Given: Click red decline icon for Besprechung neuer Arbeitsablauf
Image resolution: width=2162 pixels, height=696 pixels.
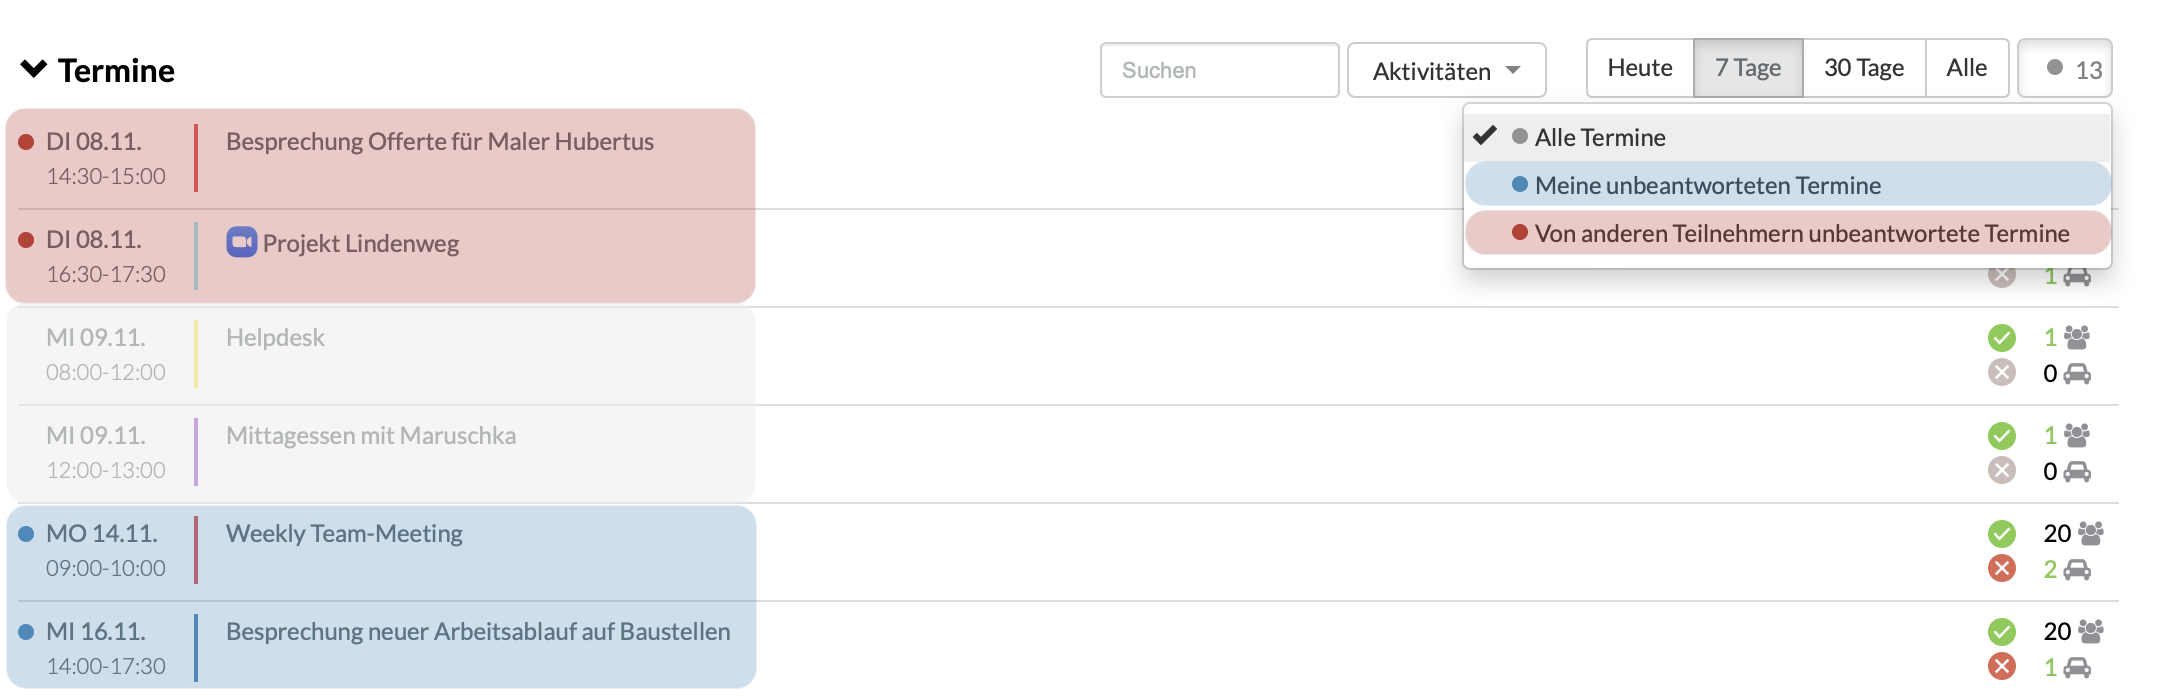Looking at the screenshot, I should pyautogui.click(x=2001, y=667).
